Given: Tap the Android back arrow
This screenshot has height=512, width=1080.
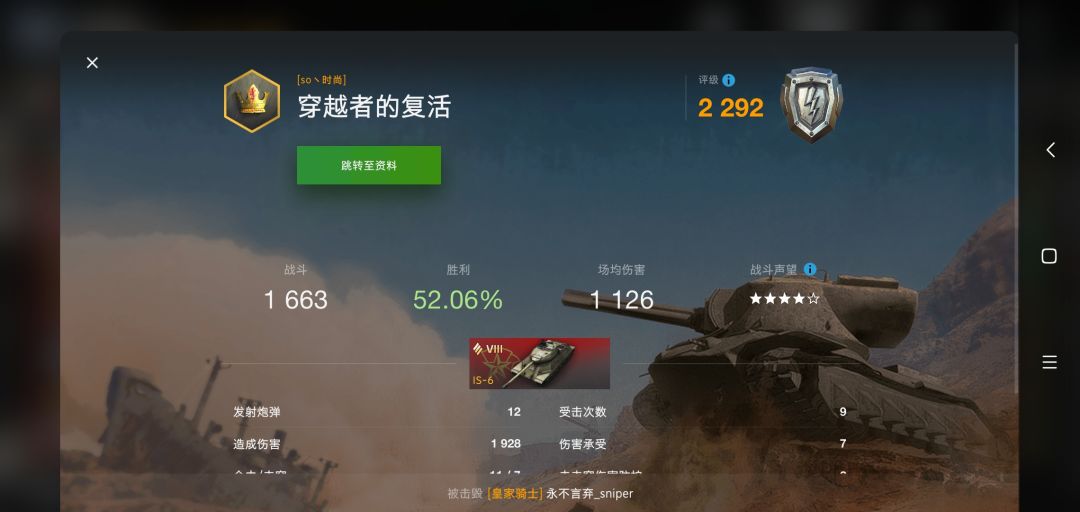Looking at the screenshot, I should click(x=1050, y=150).
